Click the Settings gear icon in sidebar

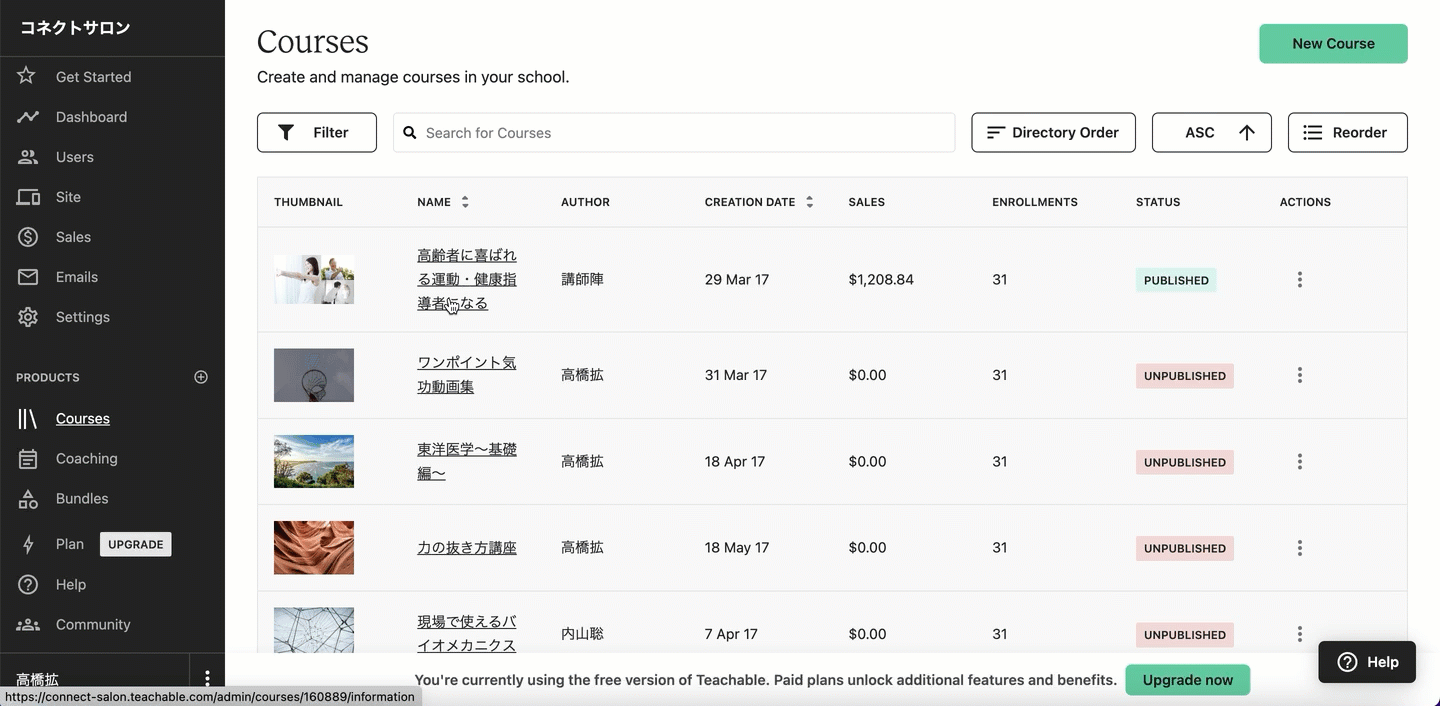point(28,317)
